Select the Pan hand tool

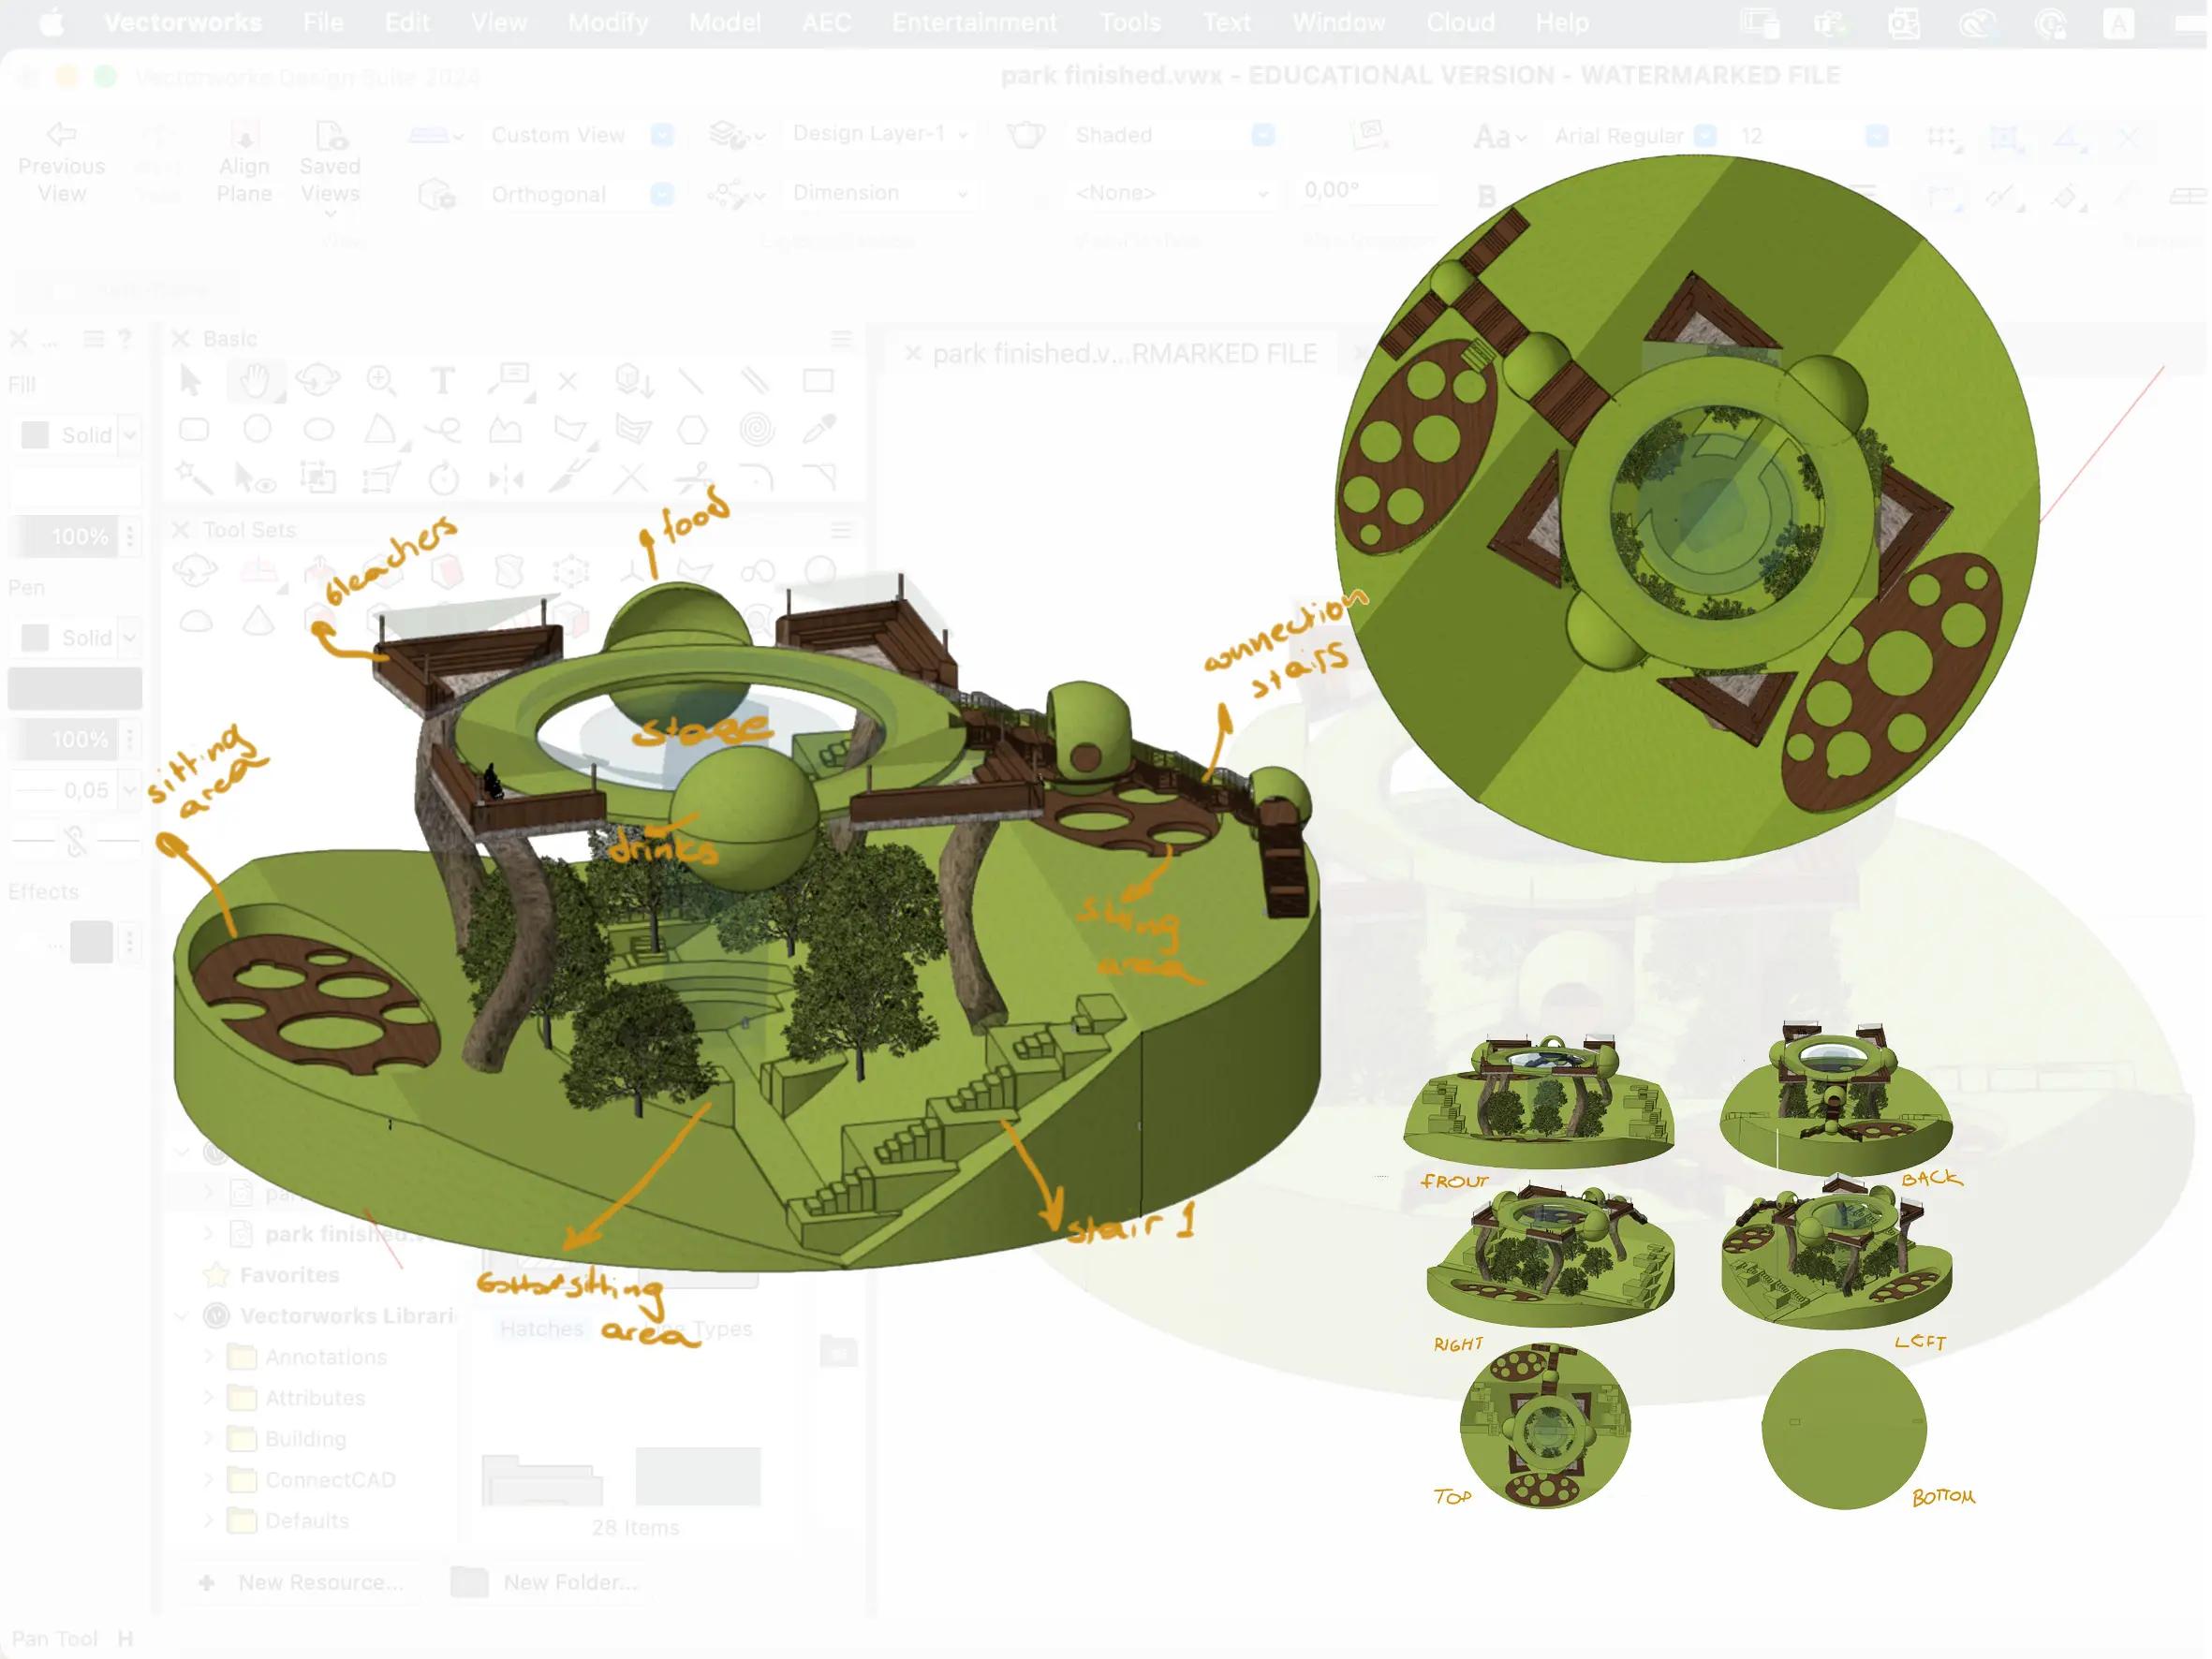(254, 381)
